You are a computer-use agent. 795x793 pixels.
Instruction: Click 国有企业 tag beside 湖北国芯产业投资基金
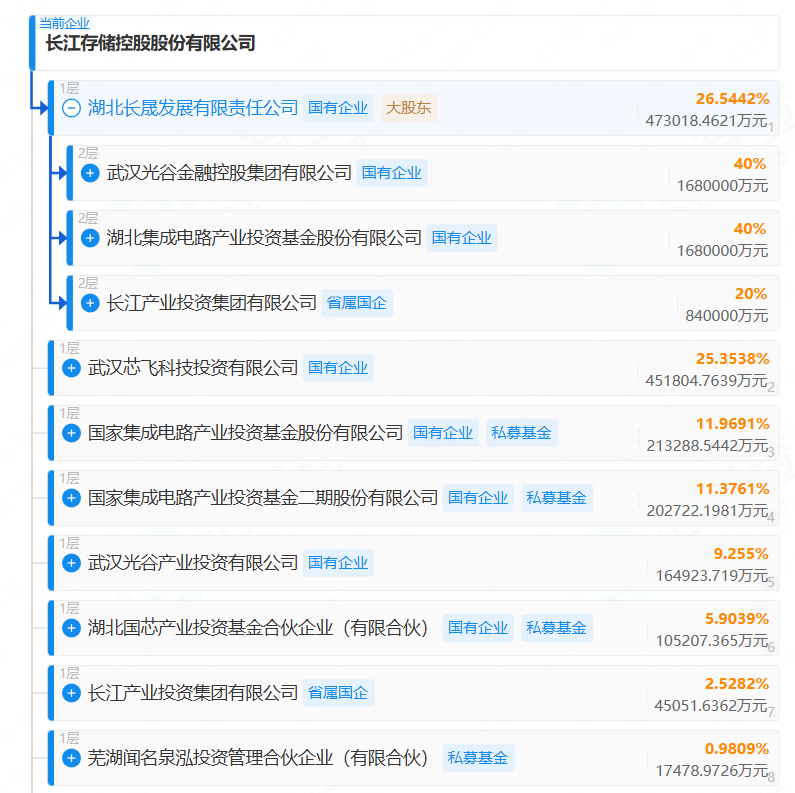pos(478,628)
